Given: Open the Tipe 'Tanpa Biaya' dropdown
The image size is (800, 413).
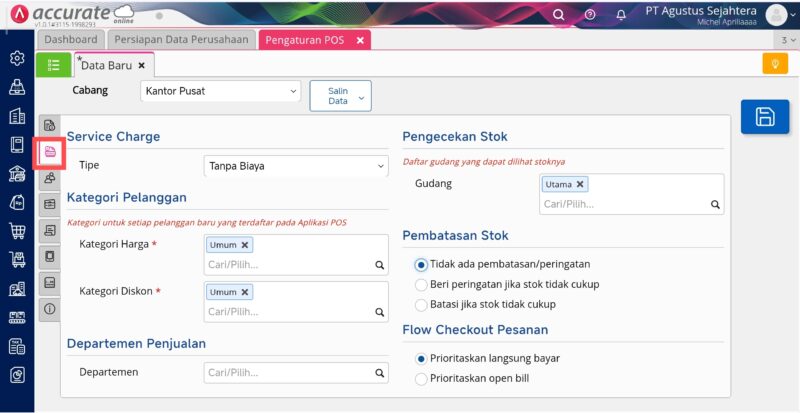Looking at the screenshot, I should click(295, 165).
